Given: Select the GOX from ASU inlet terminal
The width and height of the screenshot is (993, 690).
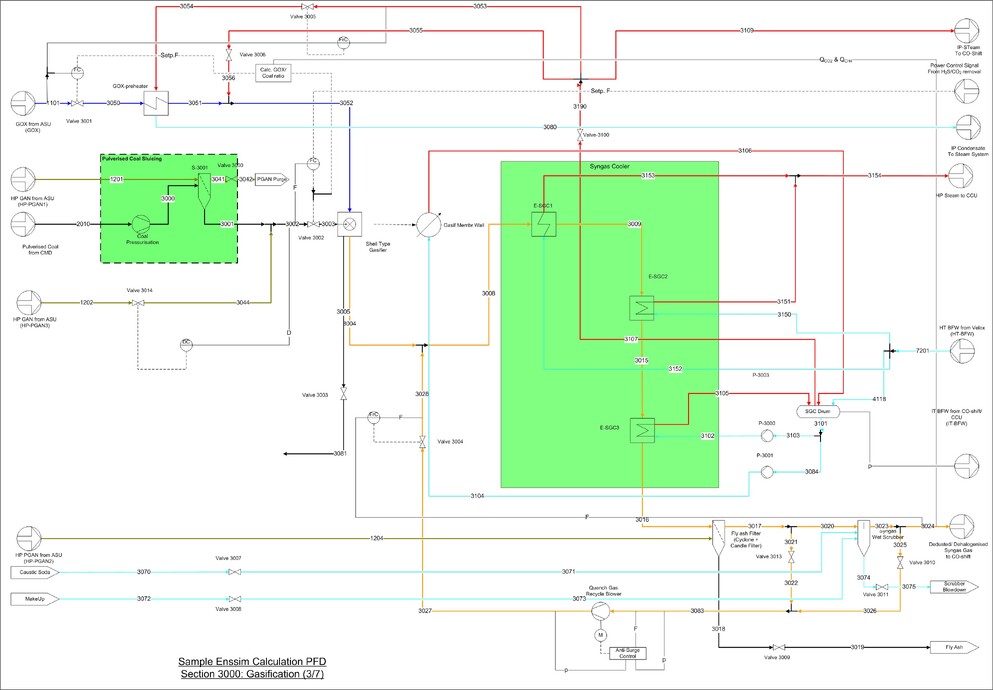Looking at the screenshot, I should click(23, 103).
